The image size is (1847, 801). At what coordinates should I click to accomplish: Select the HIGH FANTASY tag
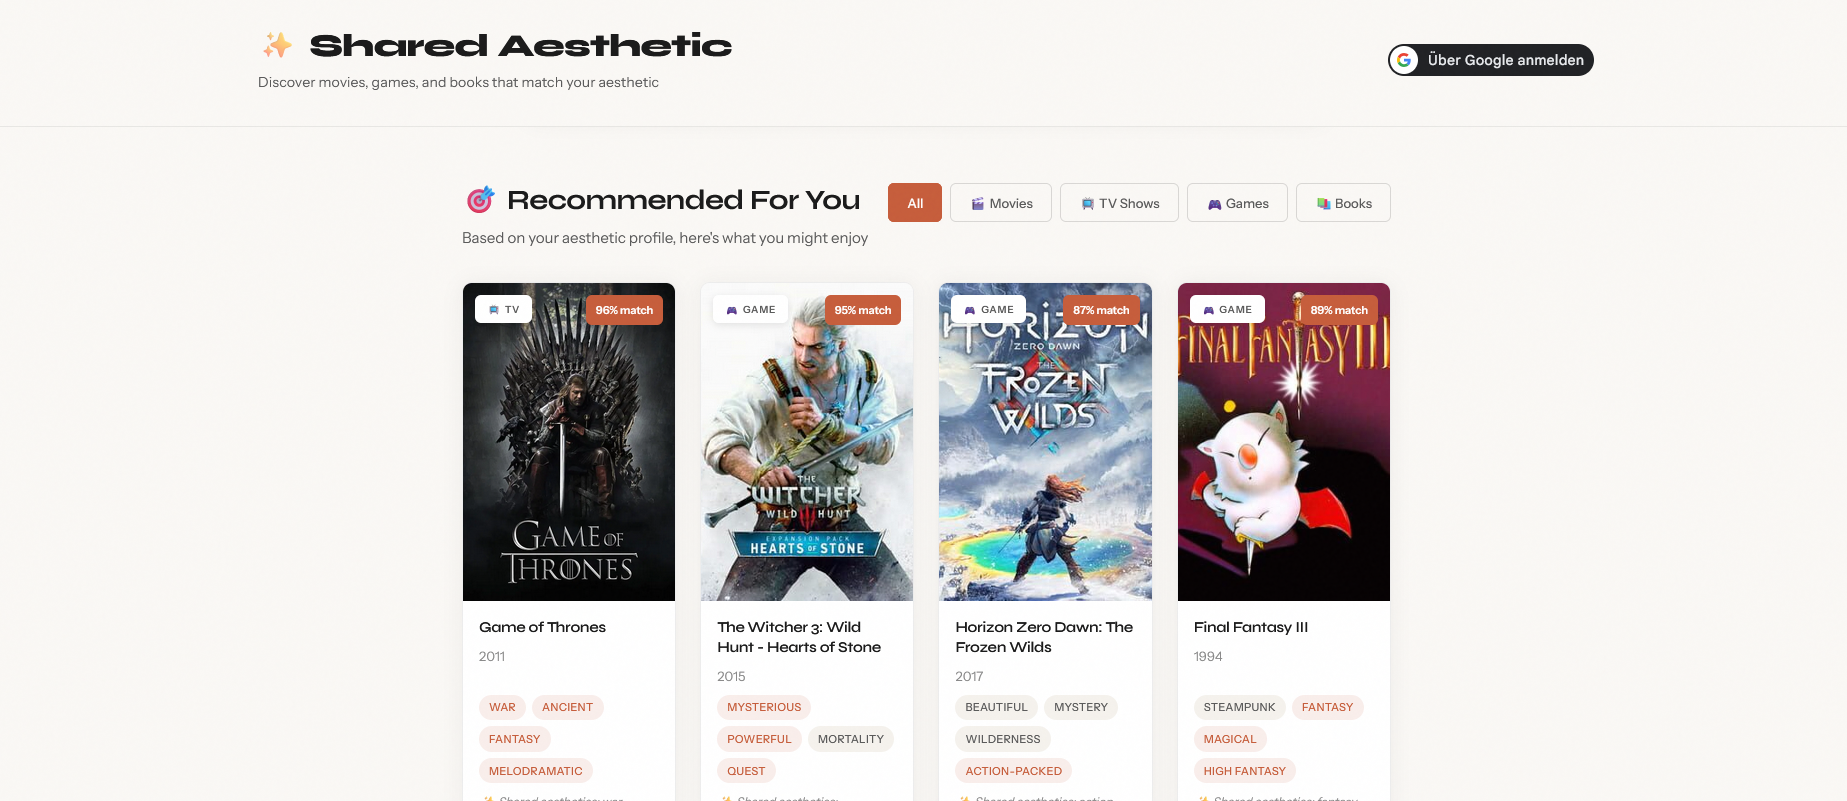[1245, 771]
